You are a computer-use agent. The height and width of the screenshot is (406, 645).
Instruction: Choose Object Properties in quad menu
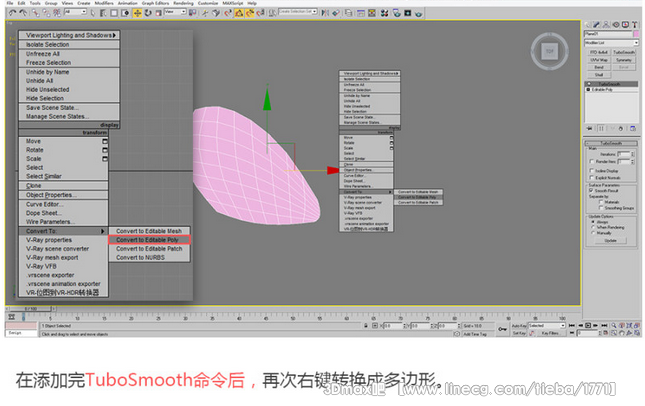tap(63, 195)
